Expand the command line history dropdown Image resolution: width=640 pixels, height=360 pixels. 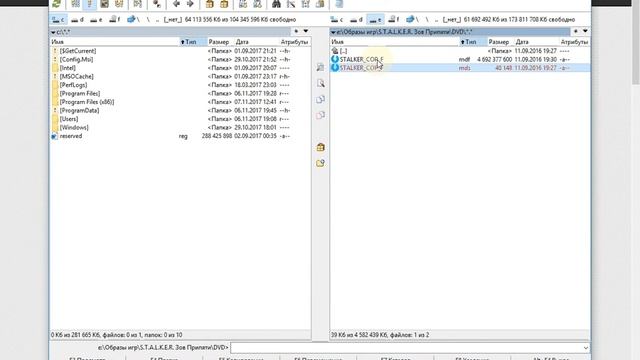[x=586, y=348]
